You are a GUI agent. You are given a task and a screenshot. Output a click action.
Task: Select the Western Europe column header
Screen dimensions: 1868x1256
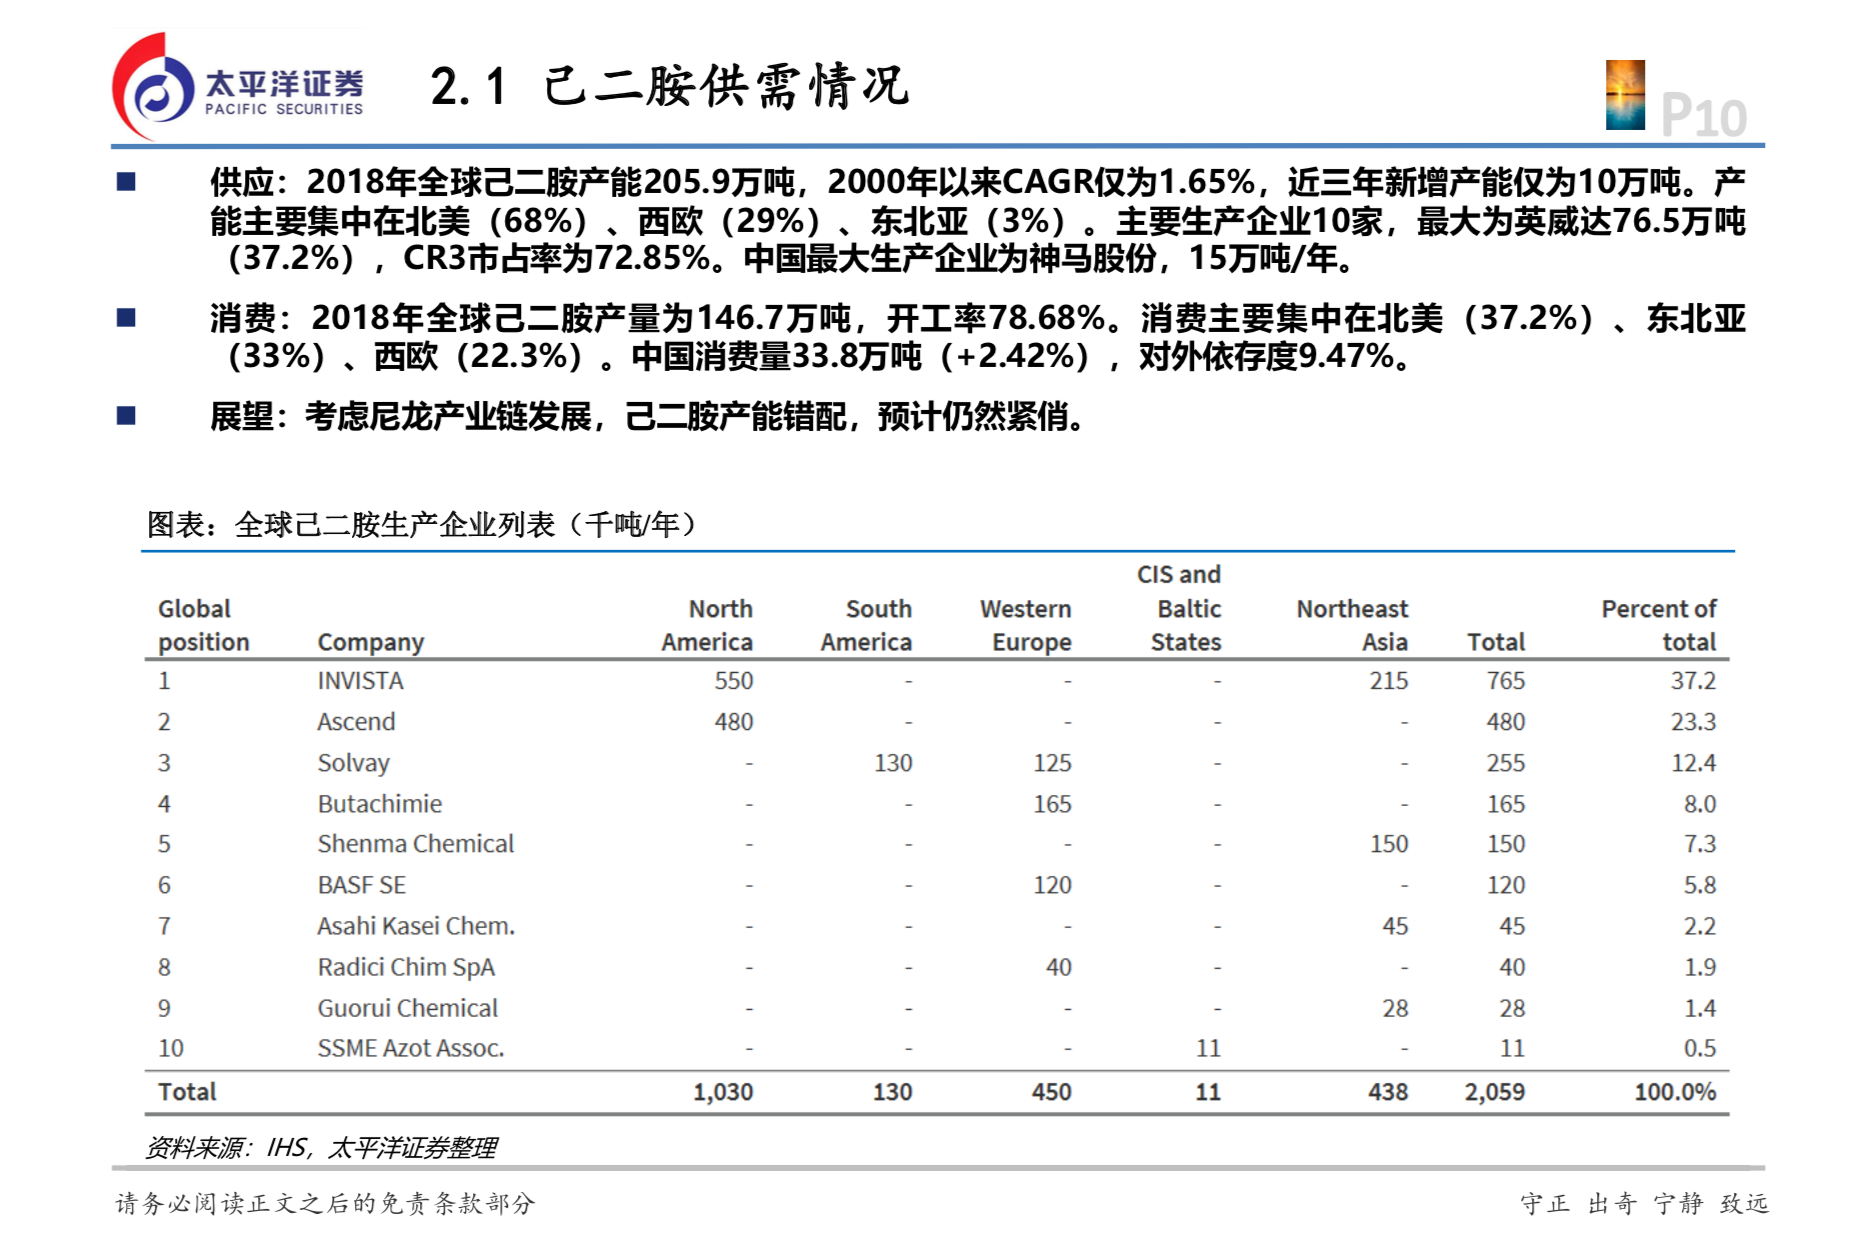pos(1026,625)
